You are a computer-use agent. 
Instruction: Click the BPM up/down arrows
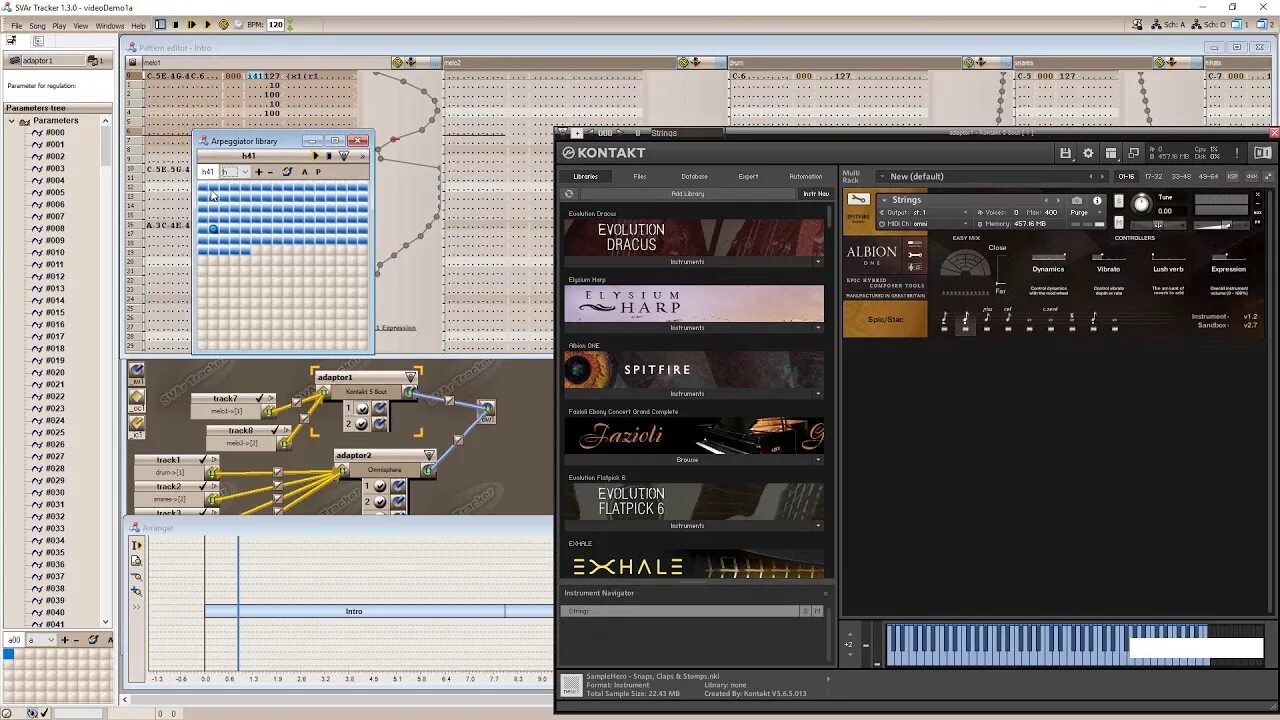pos(290,24)
